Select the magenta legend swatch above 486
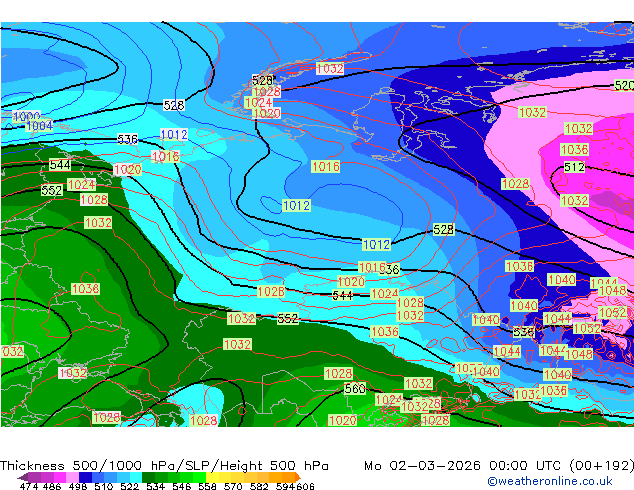 [59, 477]
